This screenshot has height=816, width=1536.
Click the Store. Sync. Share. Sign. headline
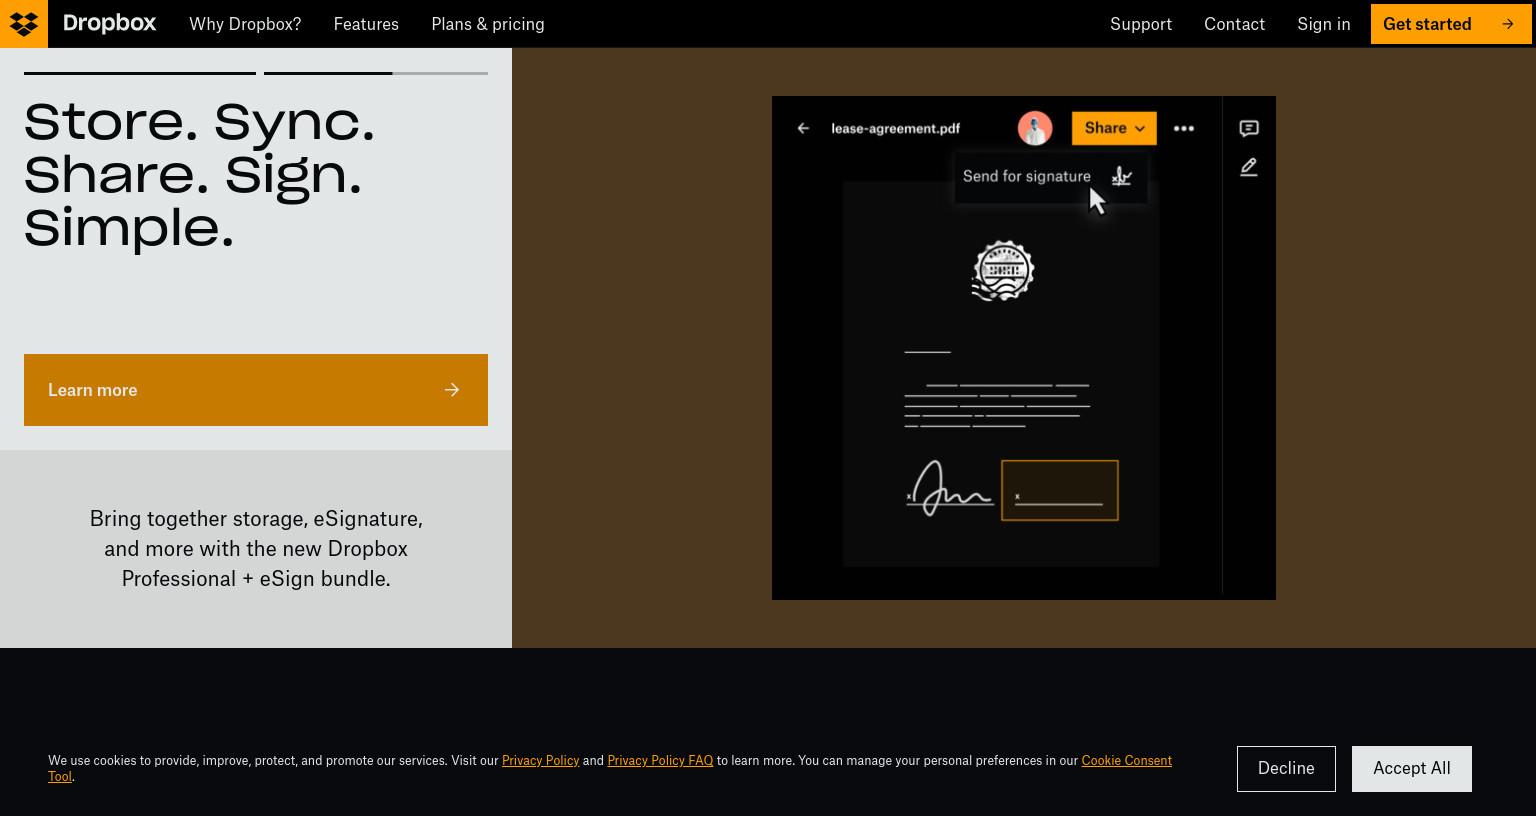[x=200, y=175]
